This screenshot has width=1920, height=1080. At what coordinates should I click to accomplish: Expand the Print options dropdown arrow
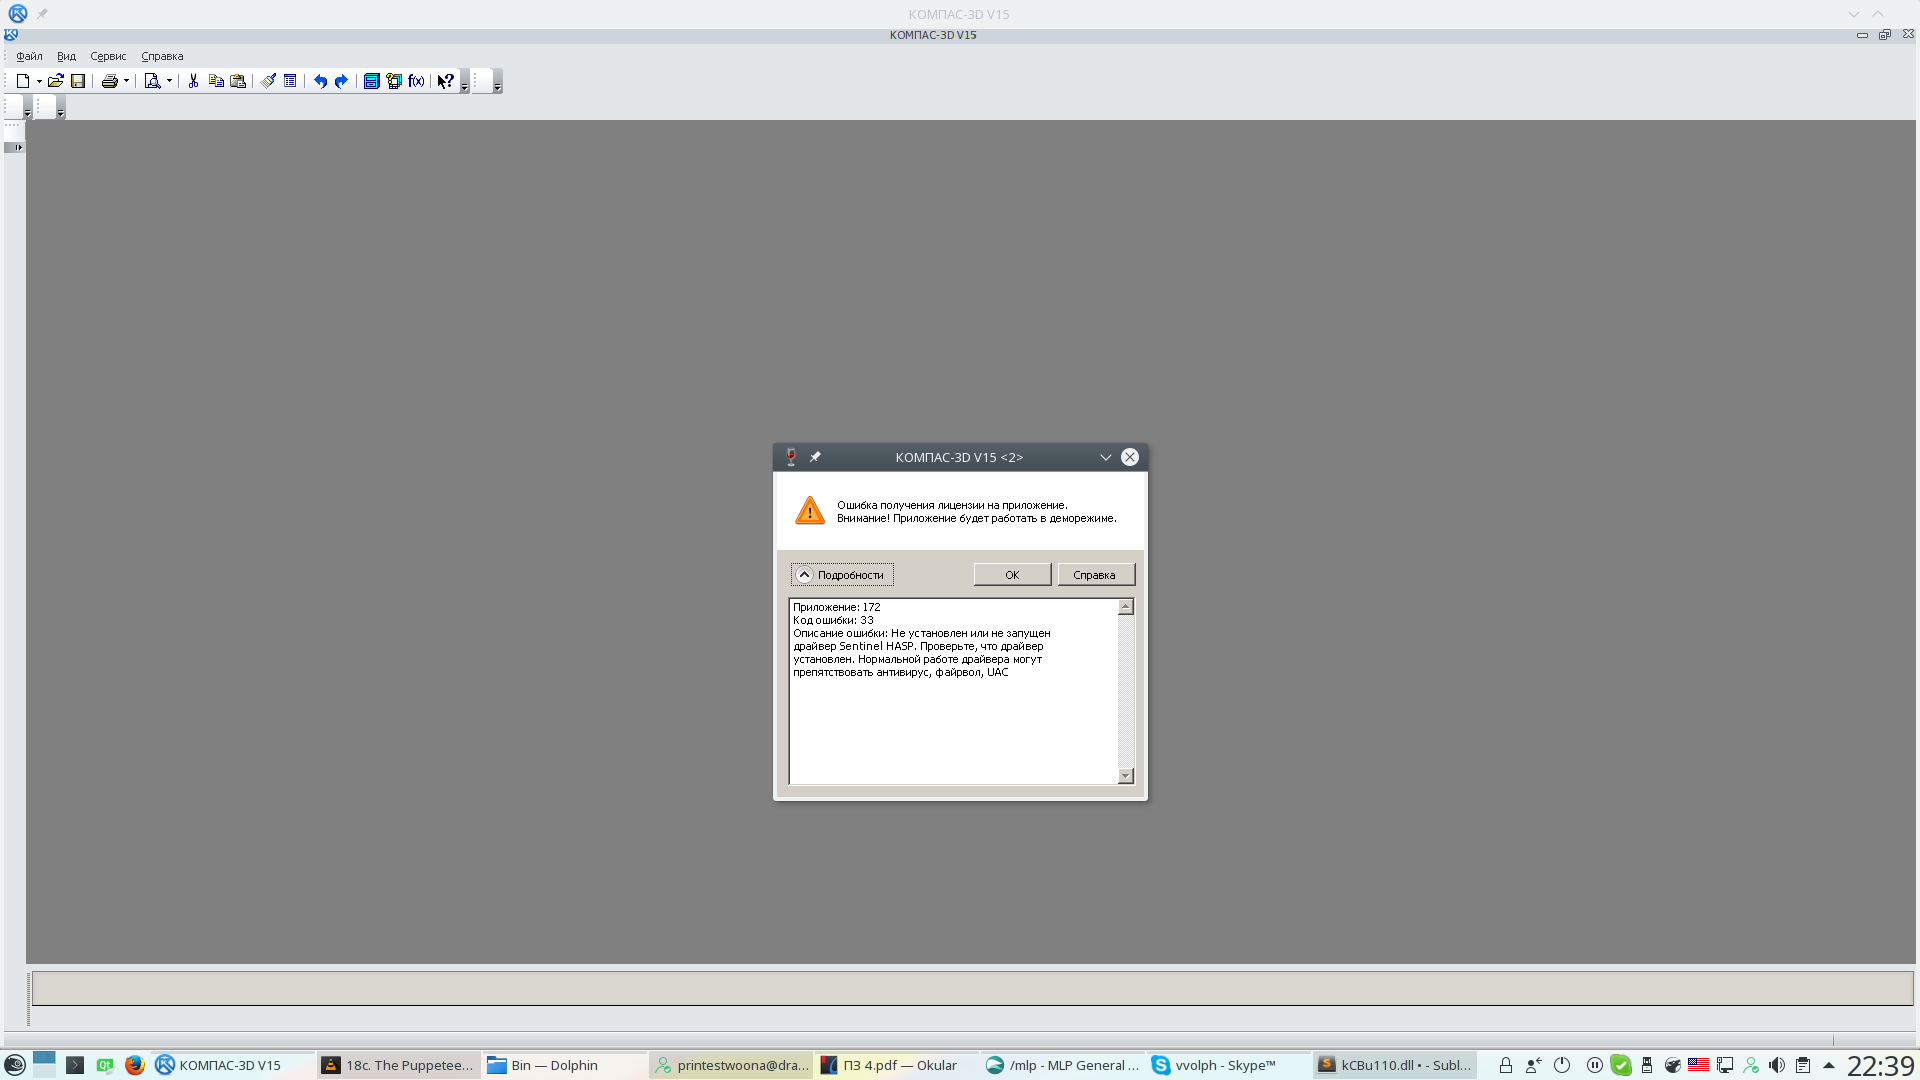click(126, 81)
